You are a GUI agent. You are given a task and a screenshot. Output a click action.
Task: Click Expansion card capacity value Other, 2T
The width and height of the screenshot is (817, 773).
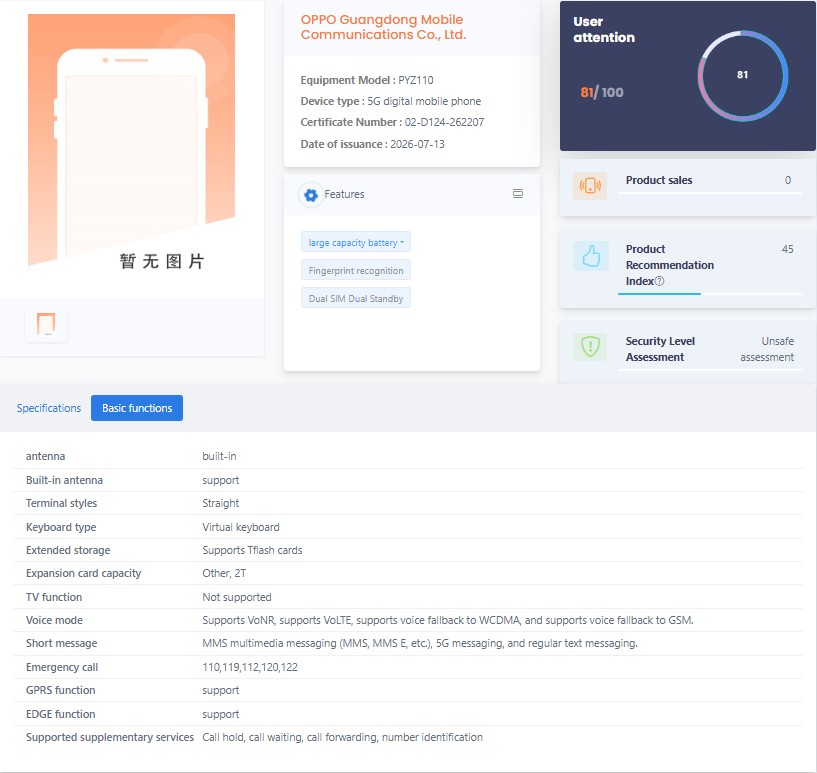224,573
